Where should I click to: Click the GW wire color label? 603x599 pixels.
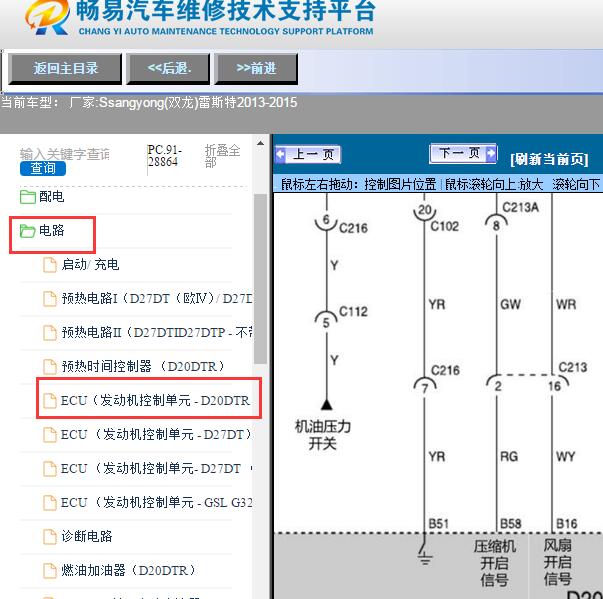510,304
